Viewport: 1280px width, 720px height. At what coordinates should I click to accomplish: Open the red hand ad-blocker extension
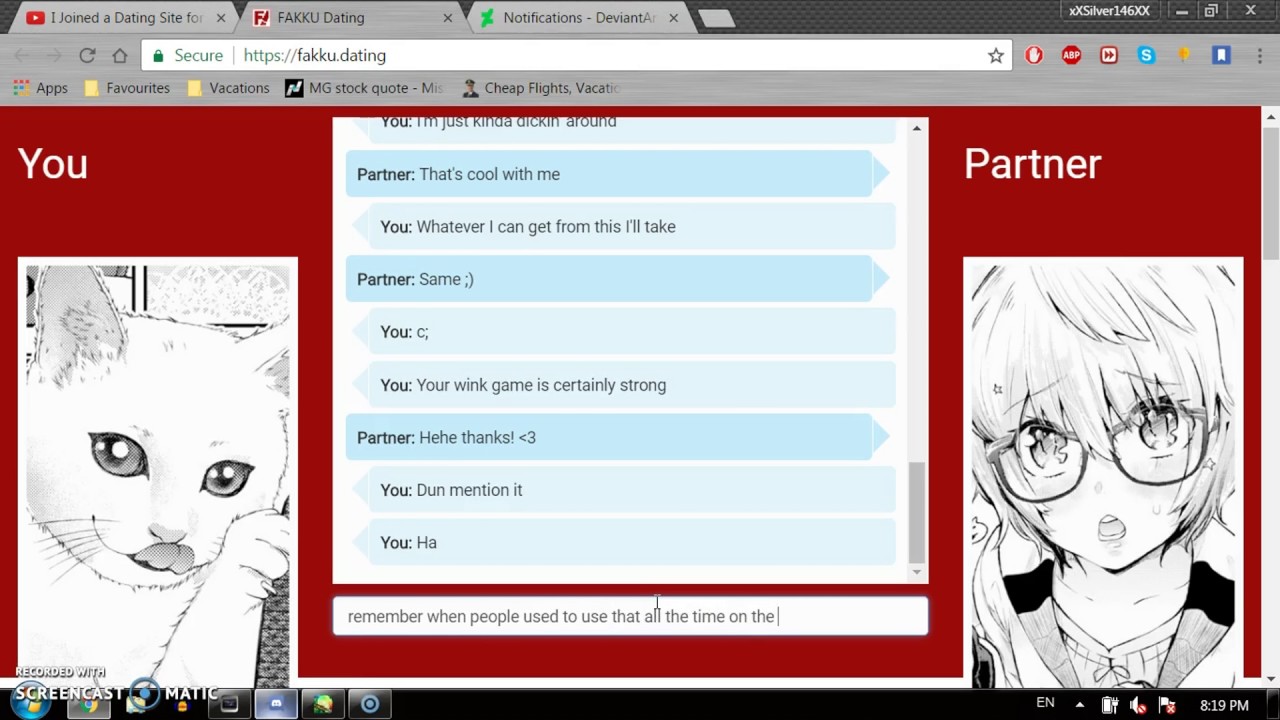1034,56
